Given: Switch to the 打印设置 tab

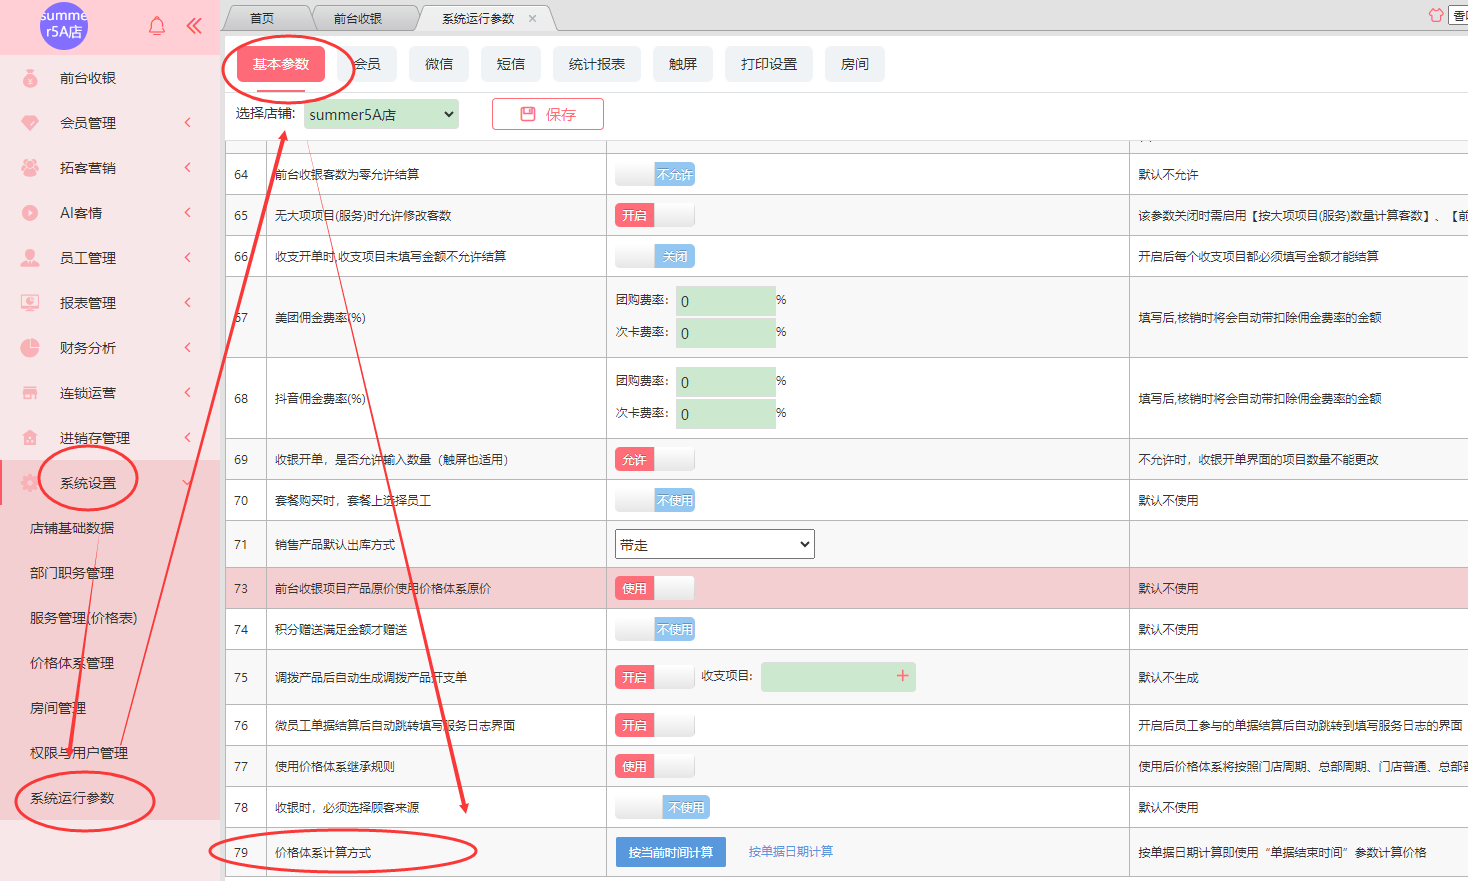Looking at the screenshot, I should pos(769,64).
